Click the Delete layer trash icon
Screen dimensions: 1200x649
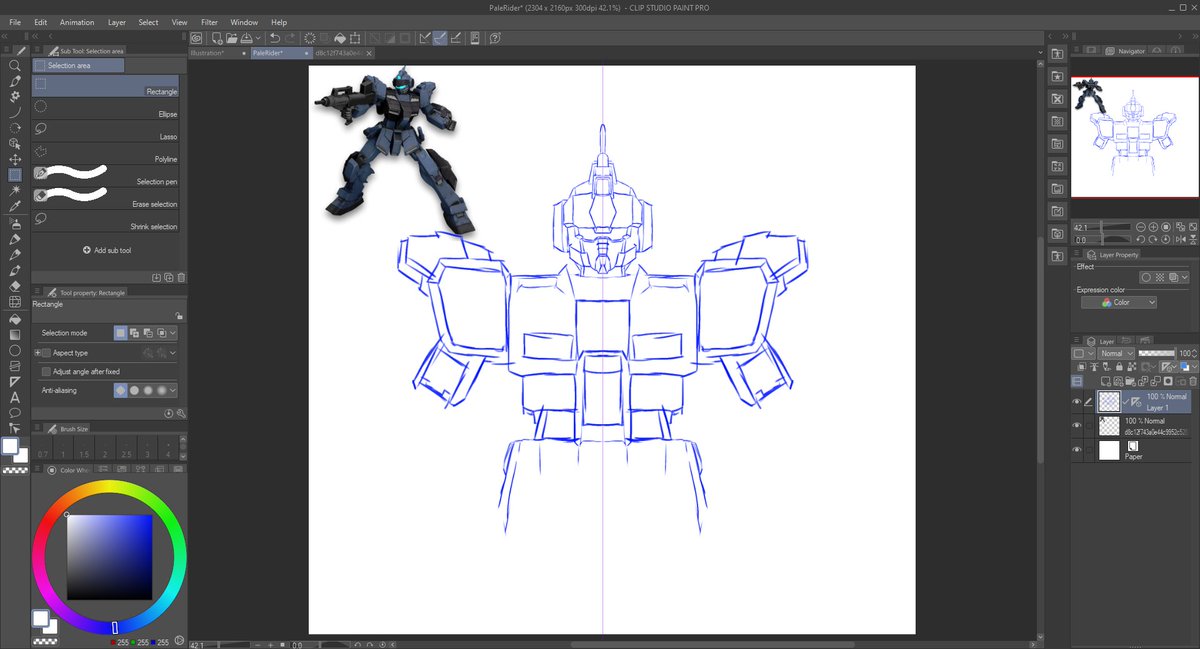pyautogui.click(x=1194, y=381)
